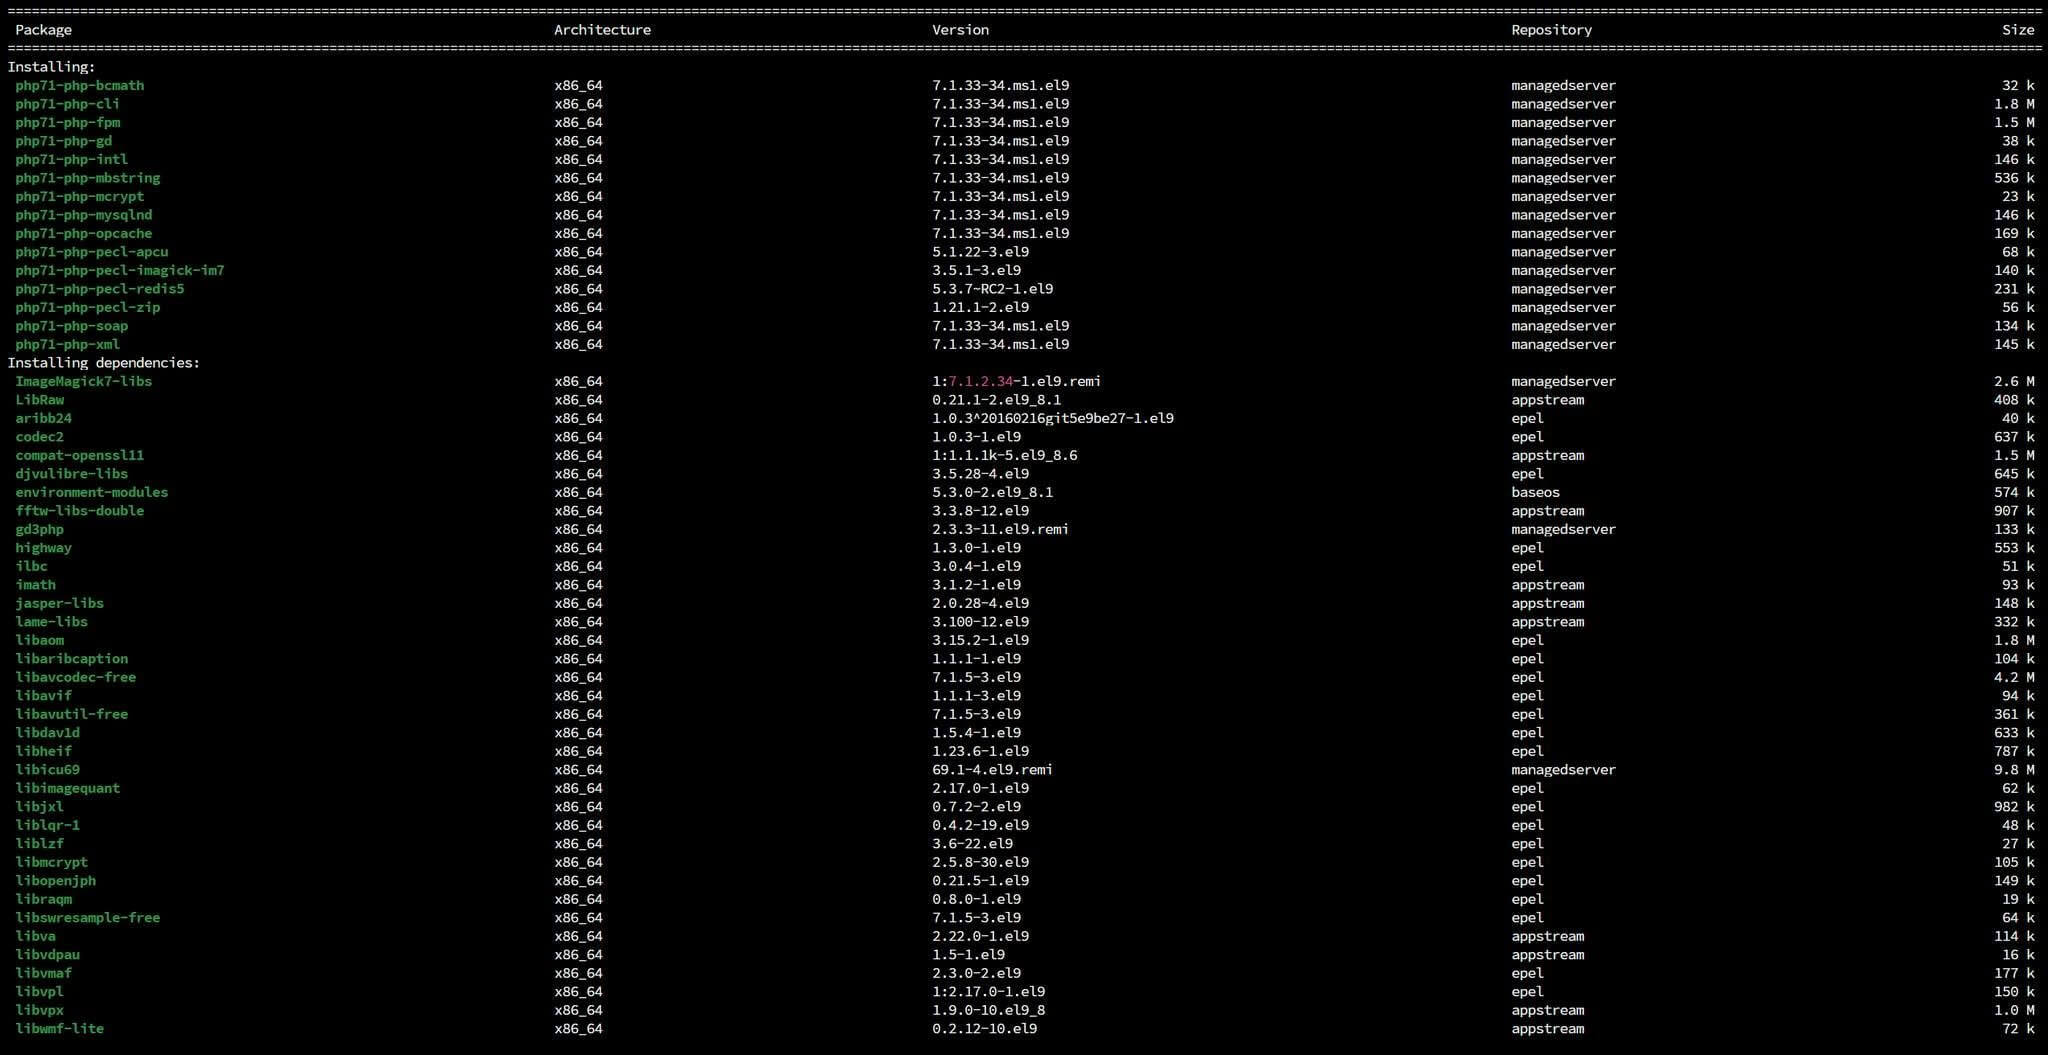
Task: Click the environment-modules dependency name
Action: (x=92, y=493)
